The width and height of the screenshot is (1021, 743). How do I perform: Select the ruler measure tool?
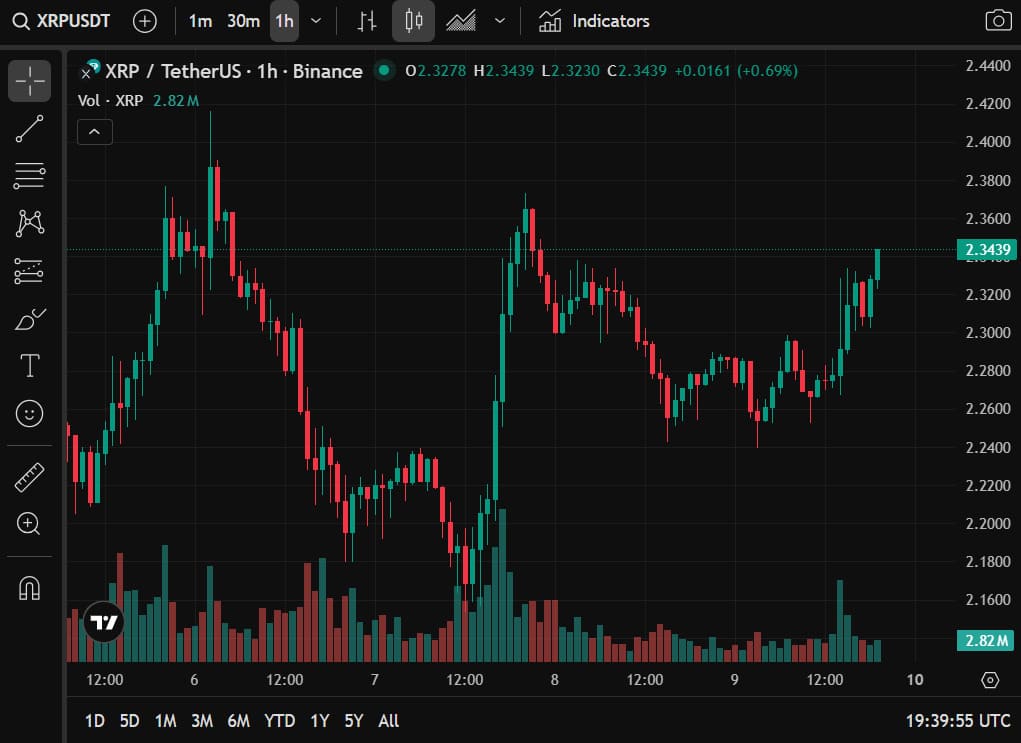click(30, 477)
